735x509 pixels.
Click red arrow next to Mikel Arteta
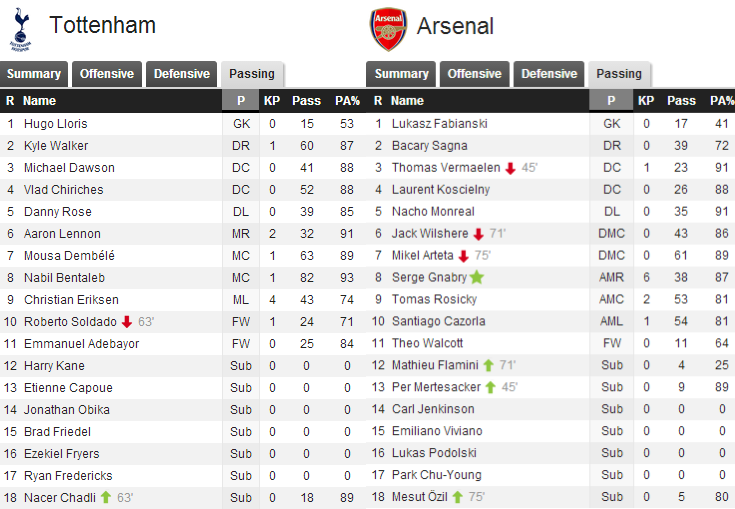pyautogui.click(x=464, y=256)
